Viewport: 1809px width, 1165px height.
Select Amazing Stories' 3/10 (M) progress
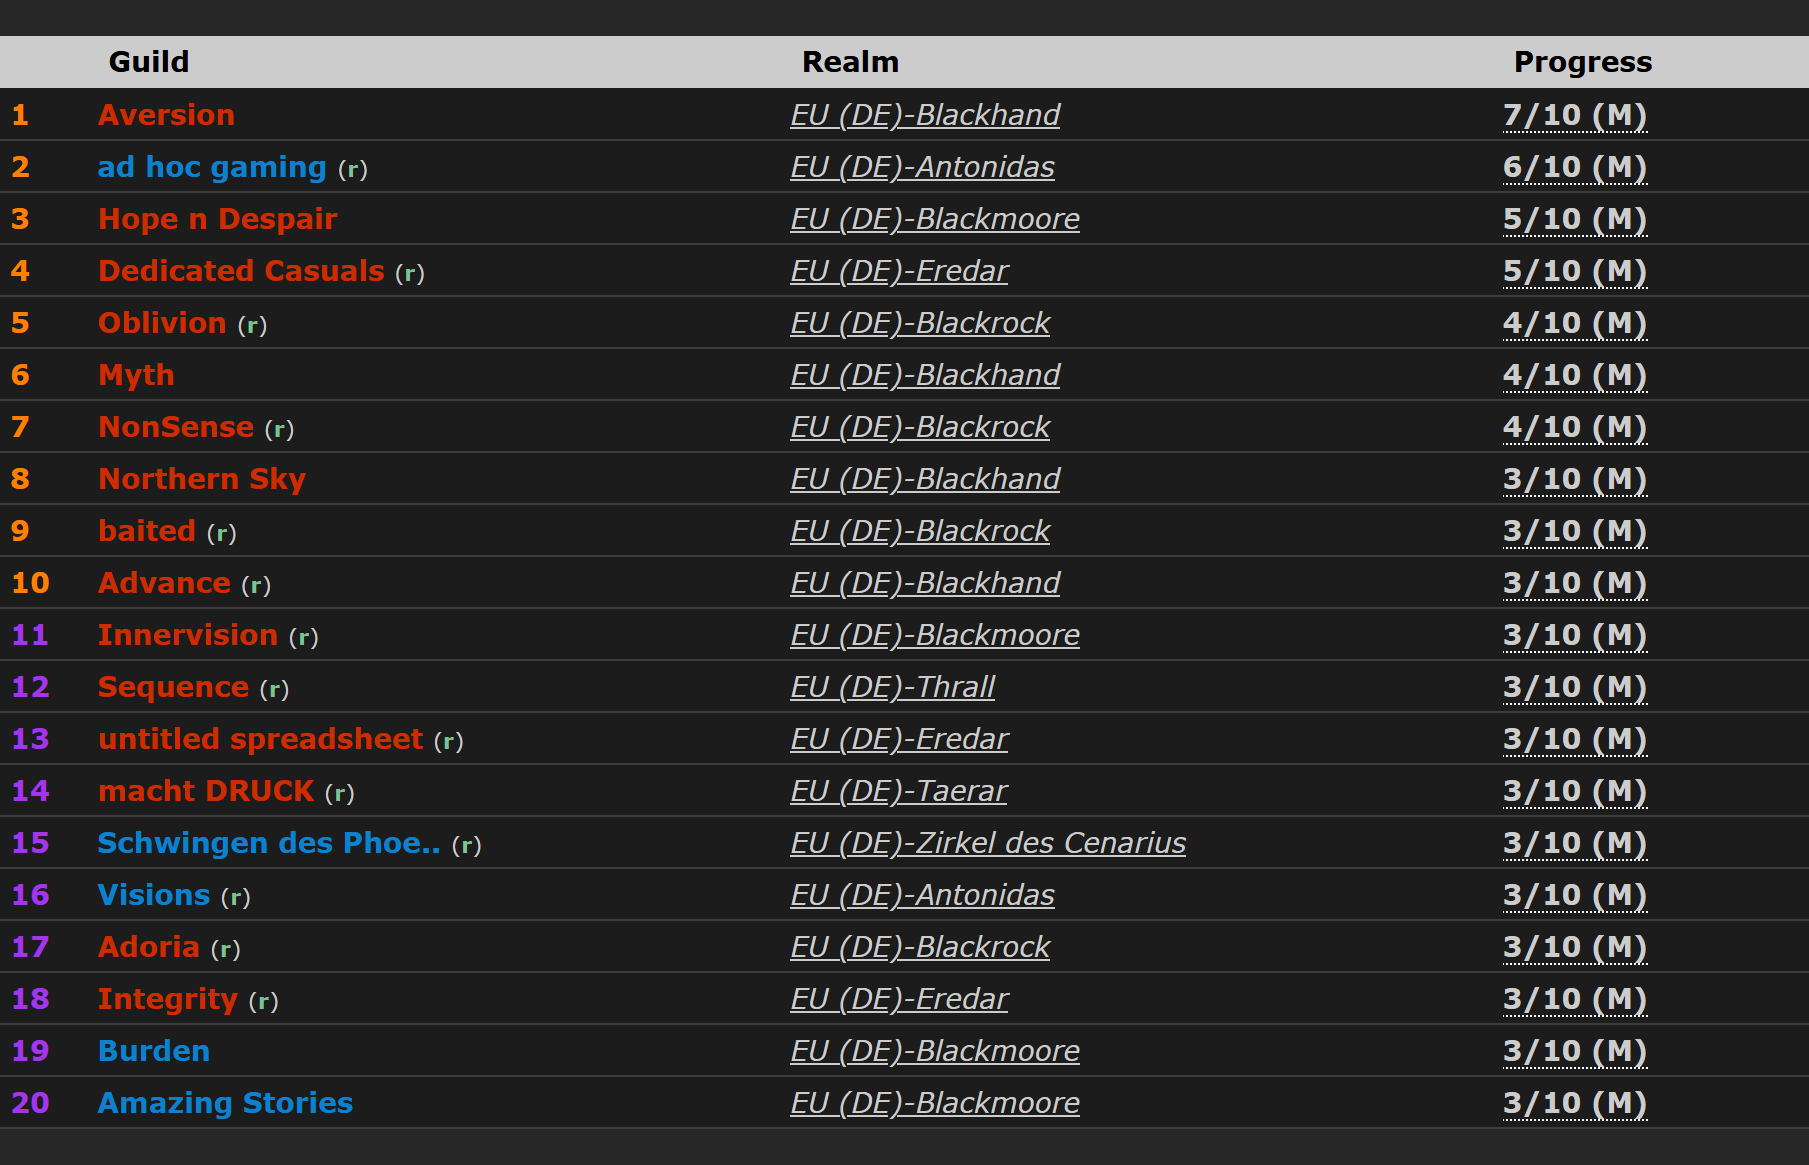(1575, 1103)
